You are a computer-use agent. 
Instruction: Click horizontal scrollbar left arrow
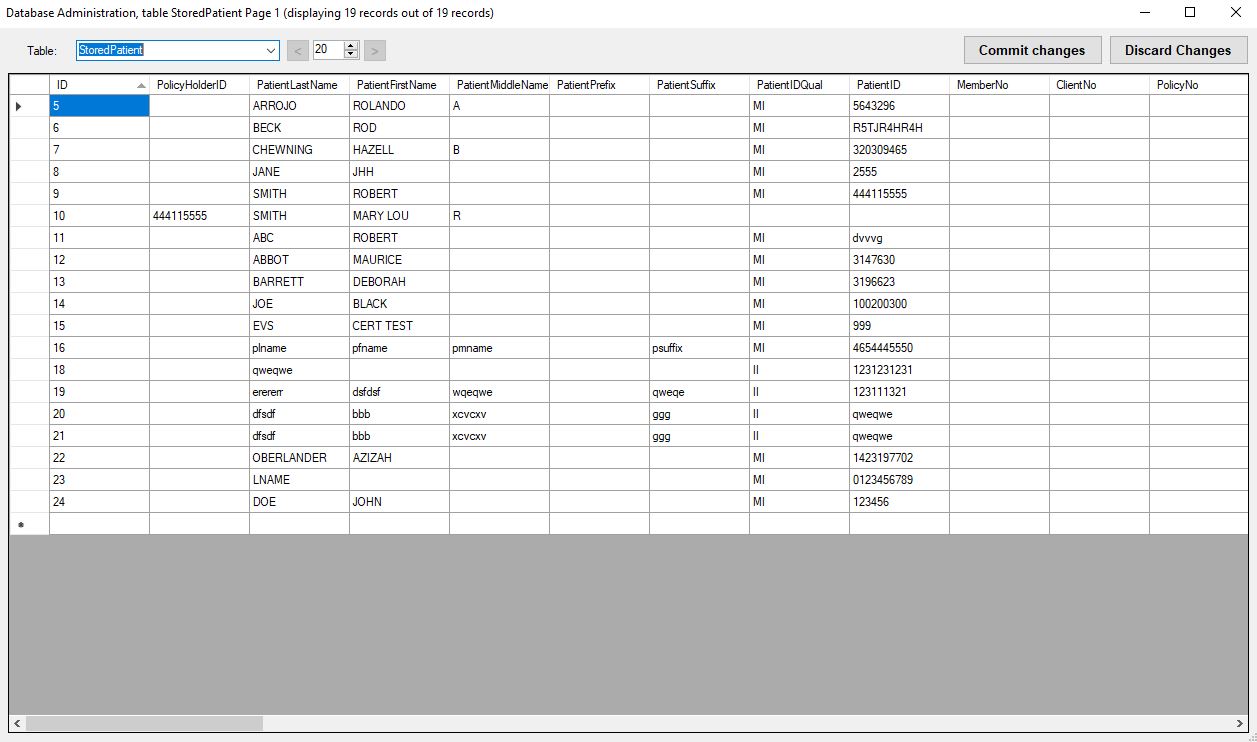(x=17, y=723)
